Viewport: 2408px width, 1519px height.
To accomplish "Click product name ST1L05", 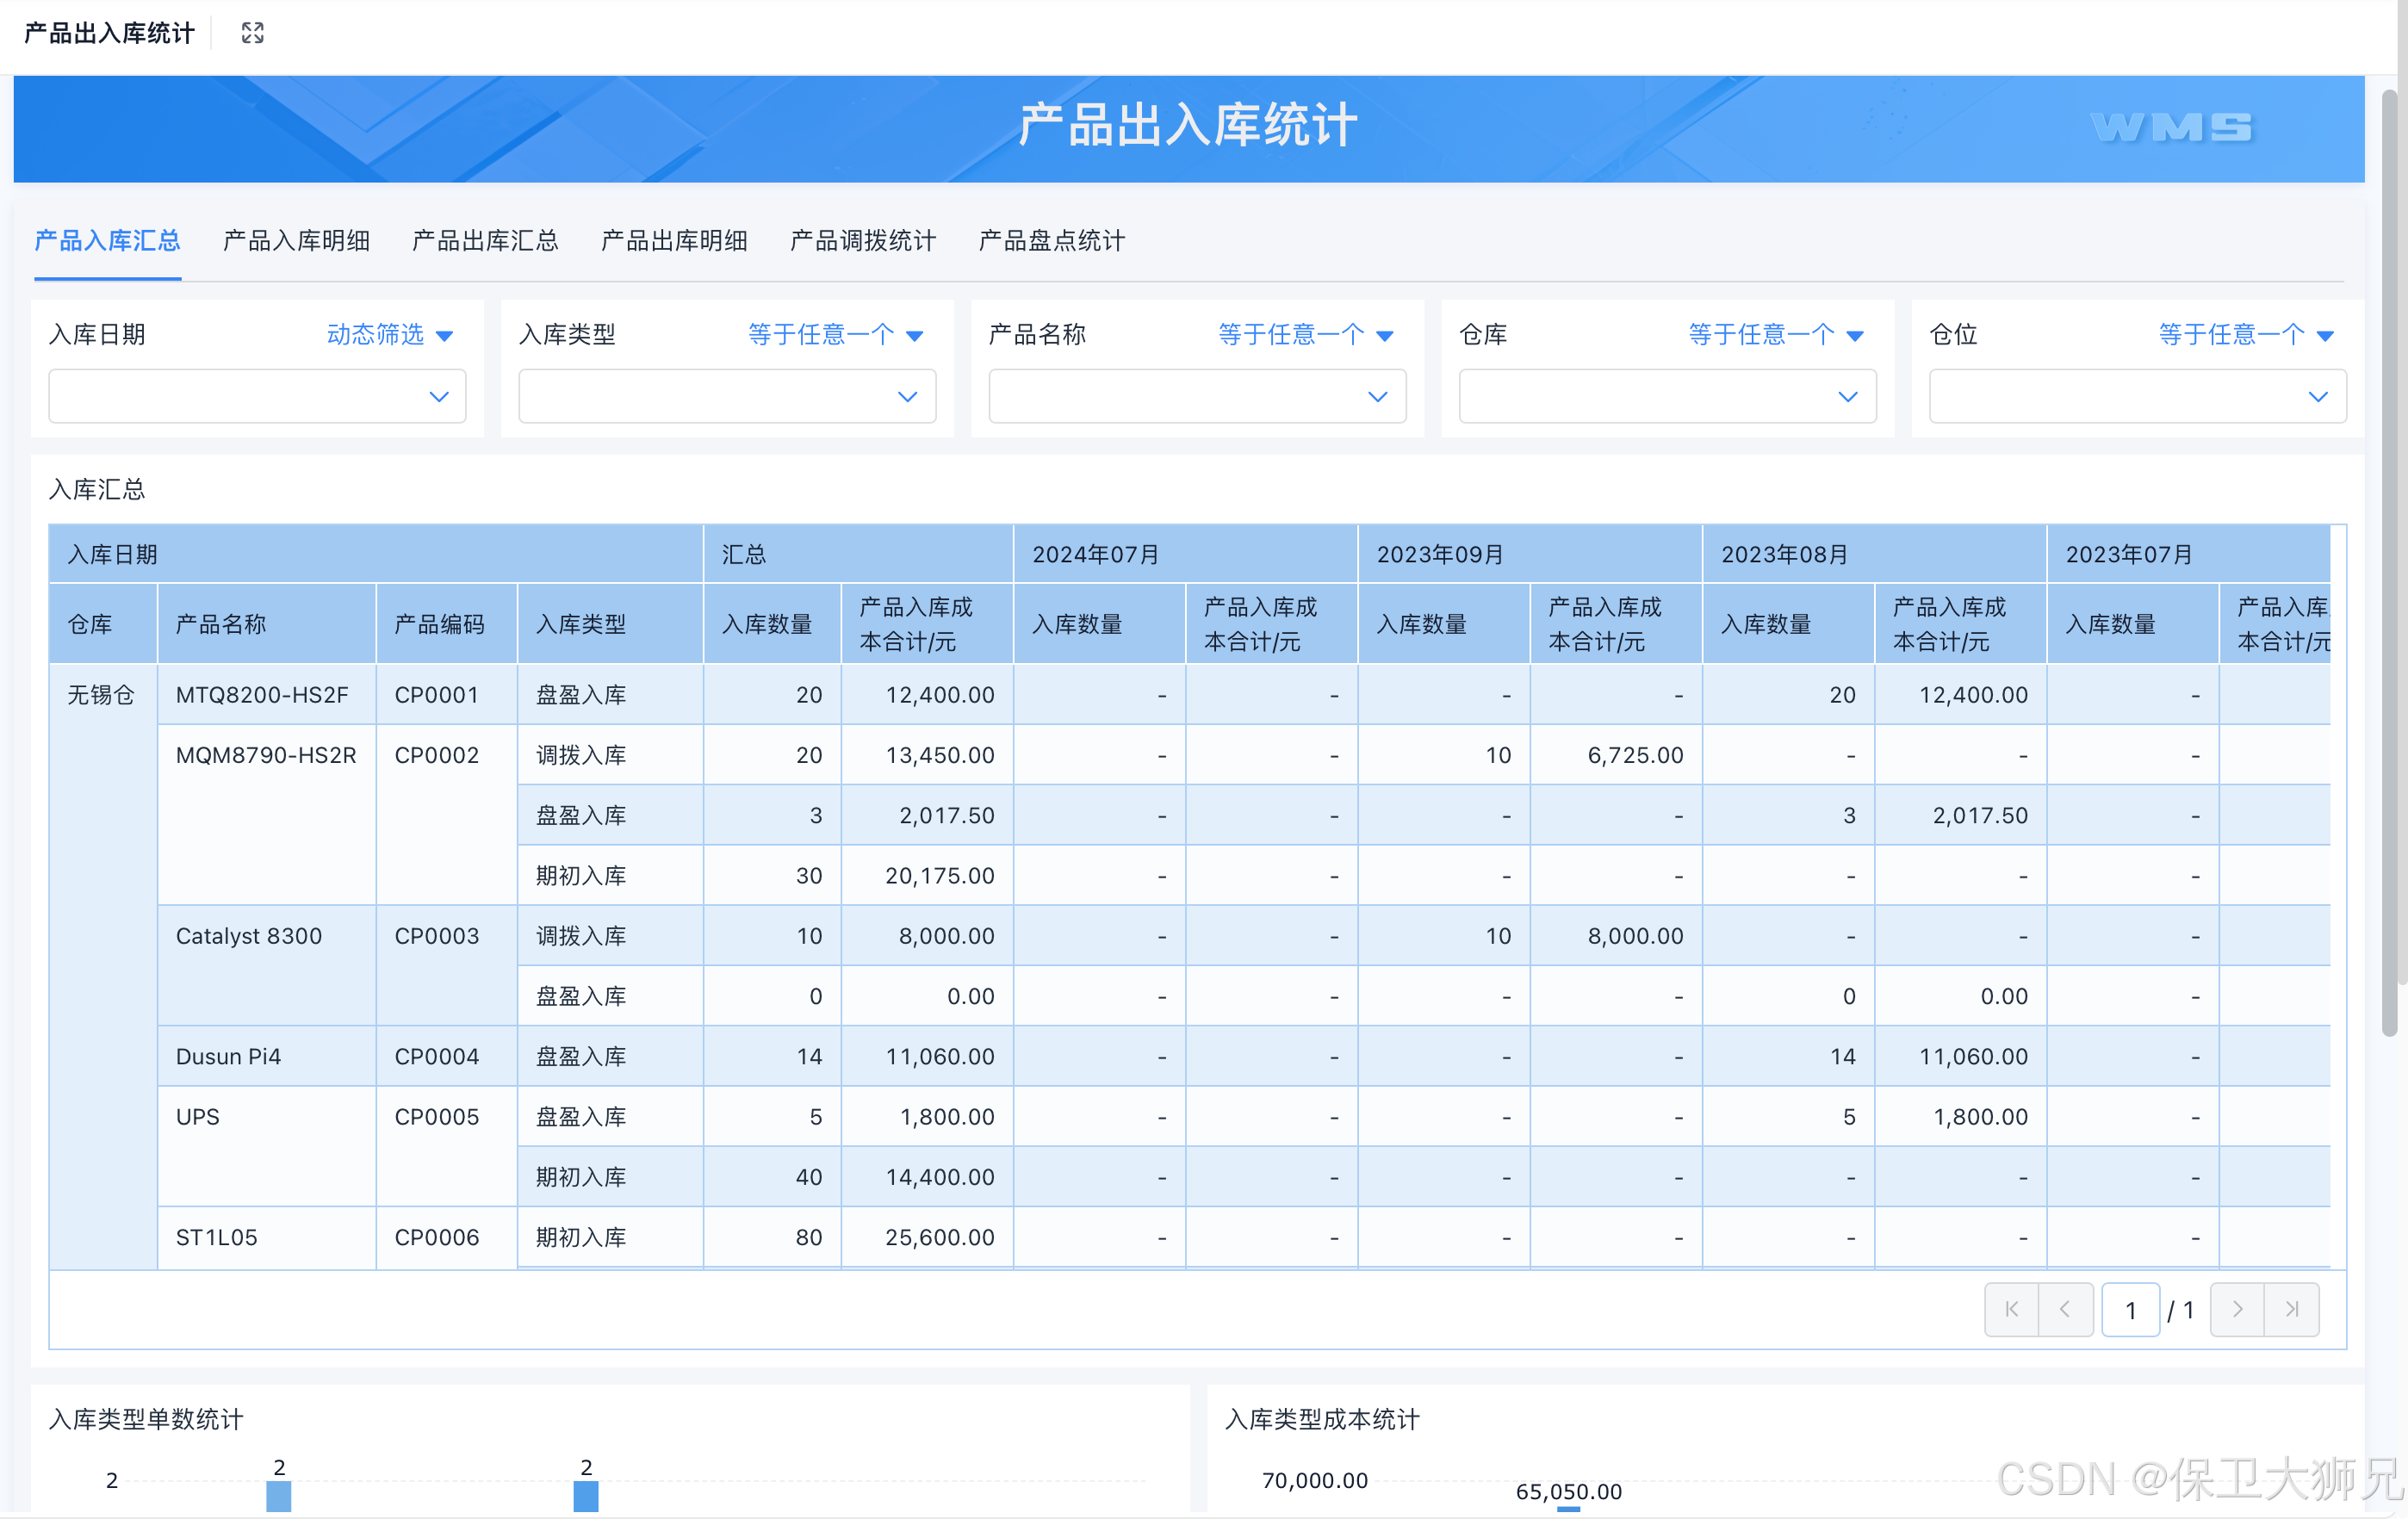I will (x=217, y=1238).
